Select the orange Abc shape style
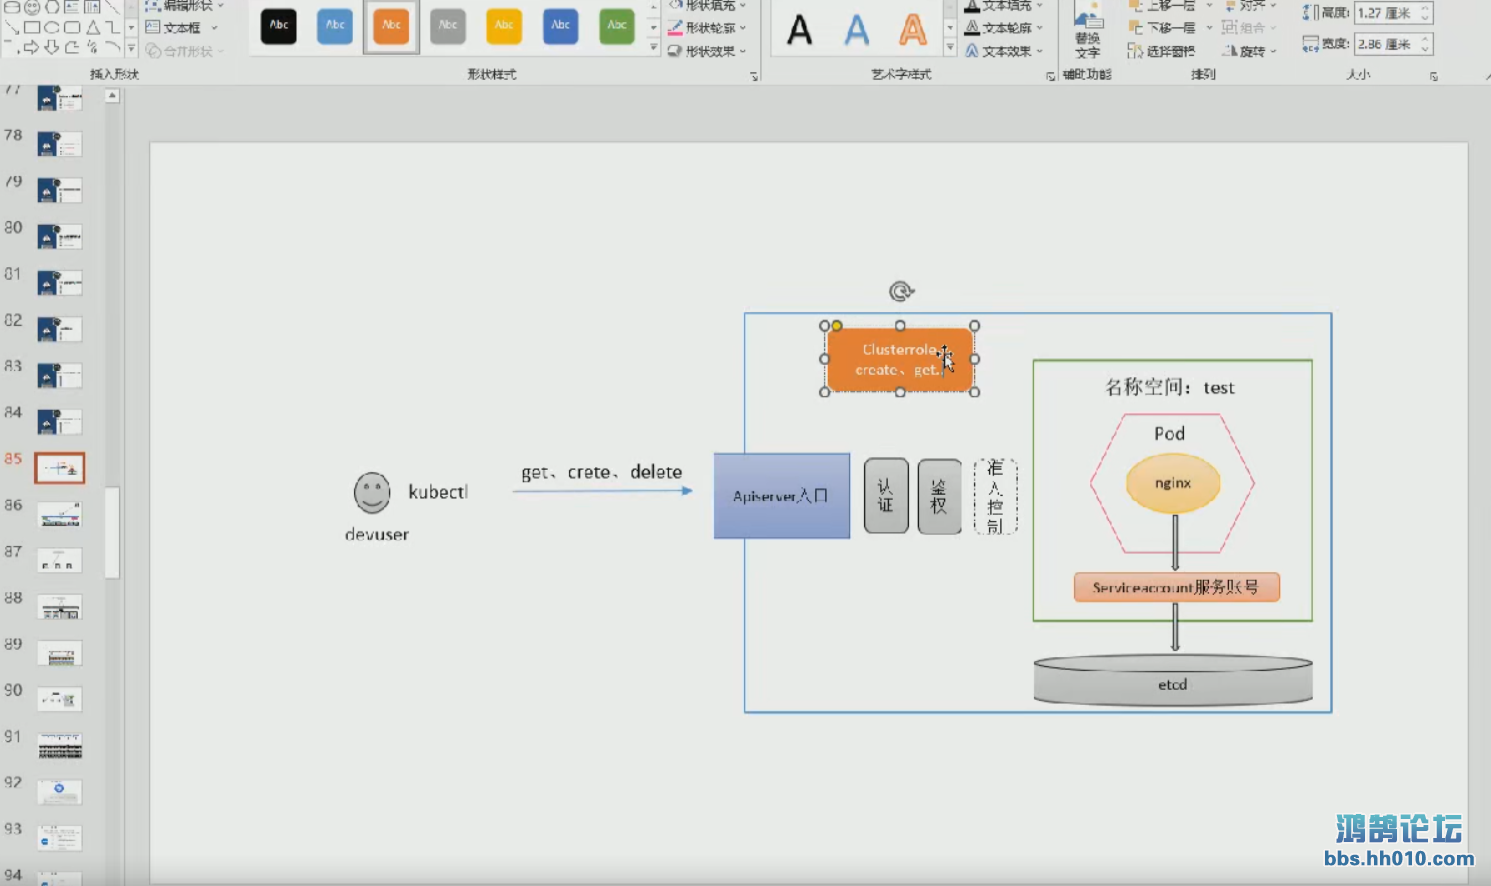 pyautogui.click(x=391, y=26)
